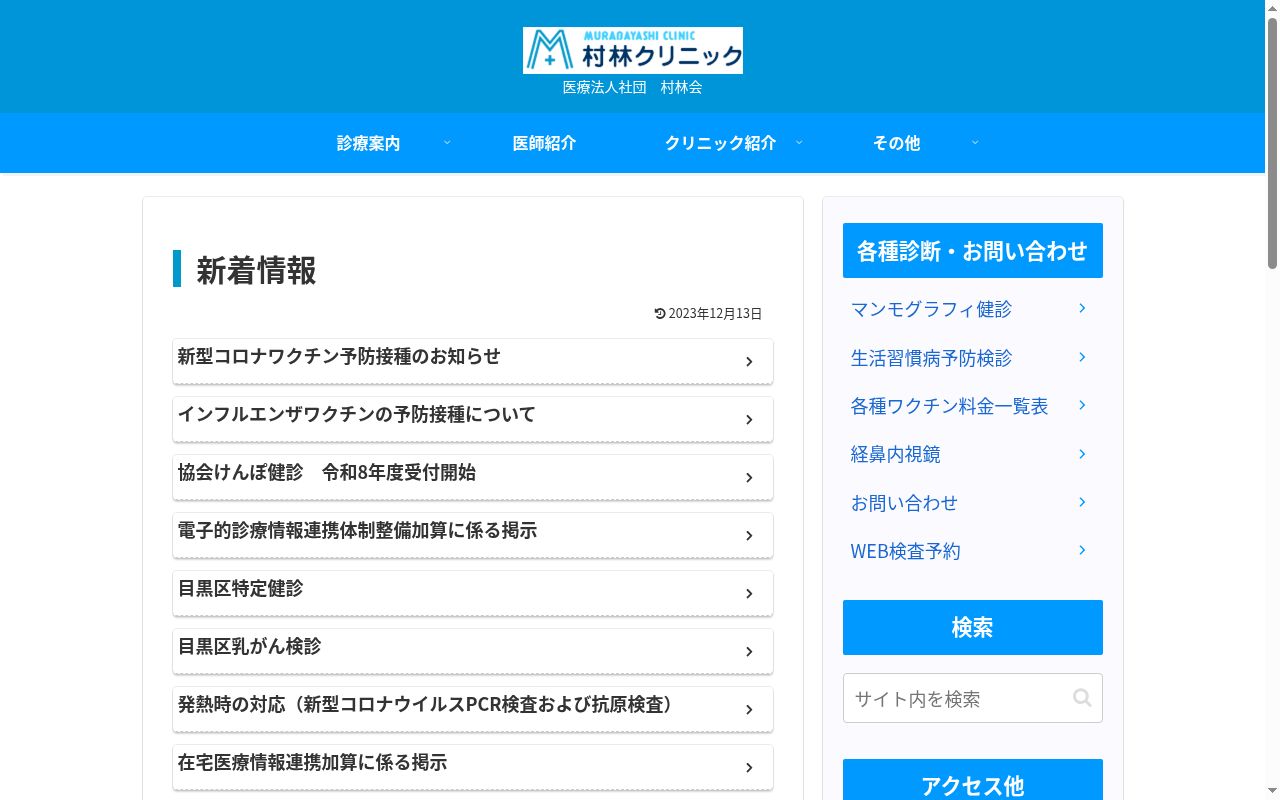Open the マンモグラフィ健診 link

coord(972,309)
